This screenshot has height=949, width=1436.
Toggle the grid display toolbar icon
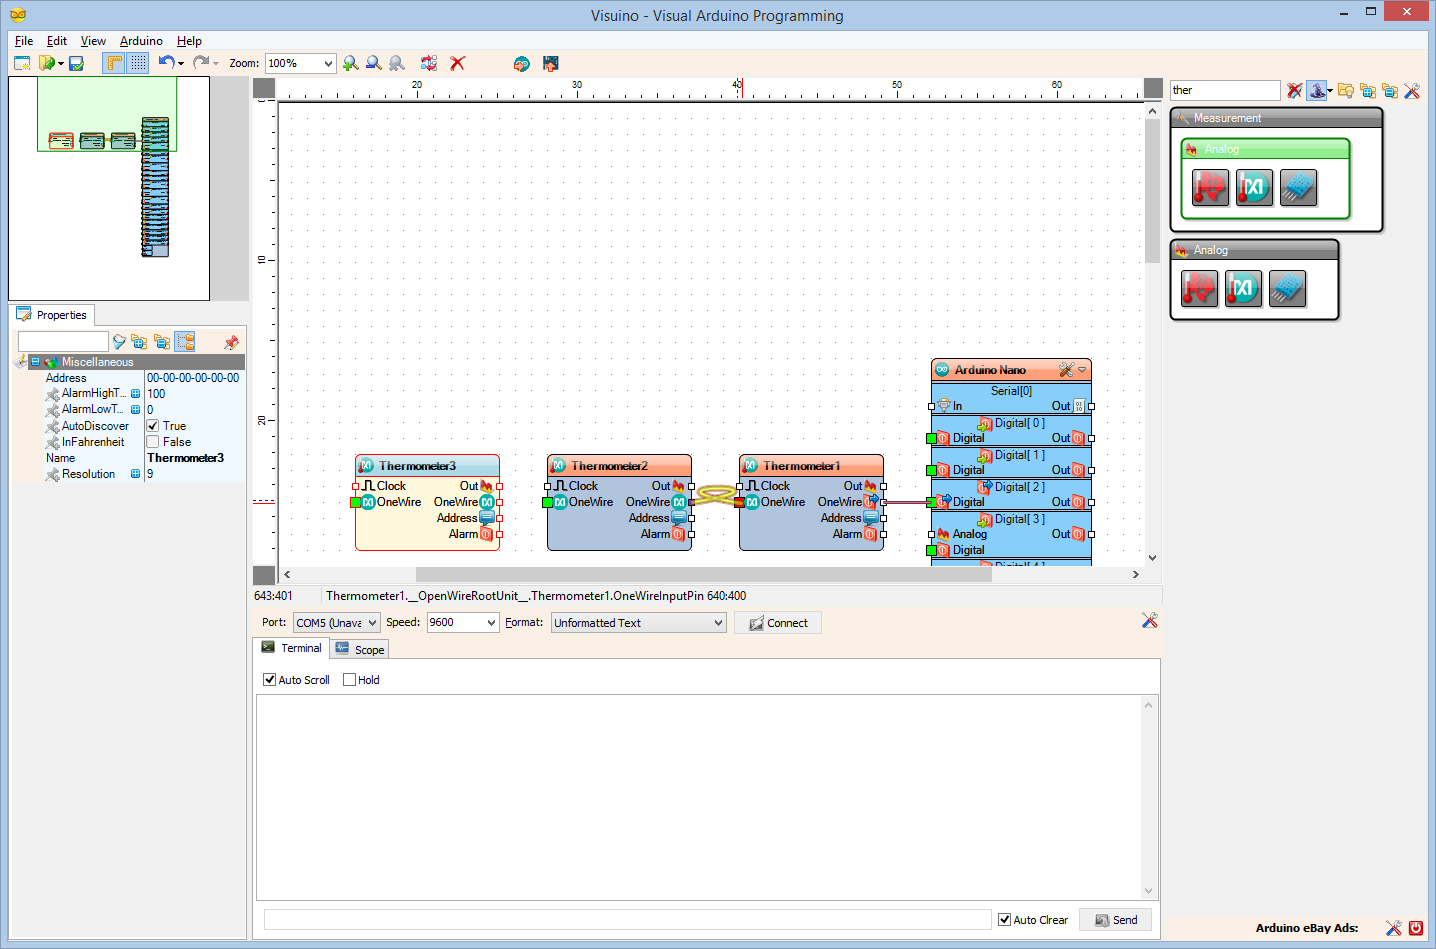[138, 63]
